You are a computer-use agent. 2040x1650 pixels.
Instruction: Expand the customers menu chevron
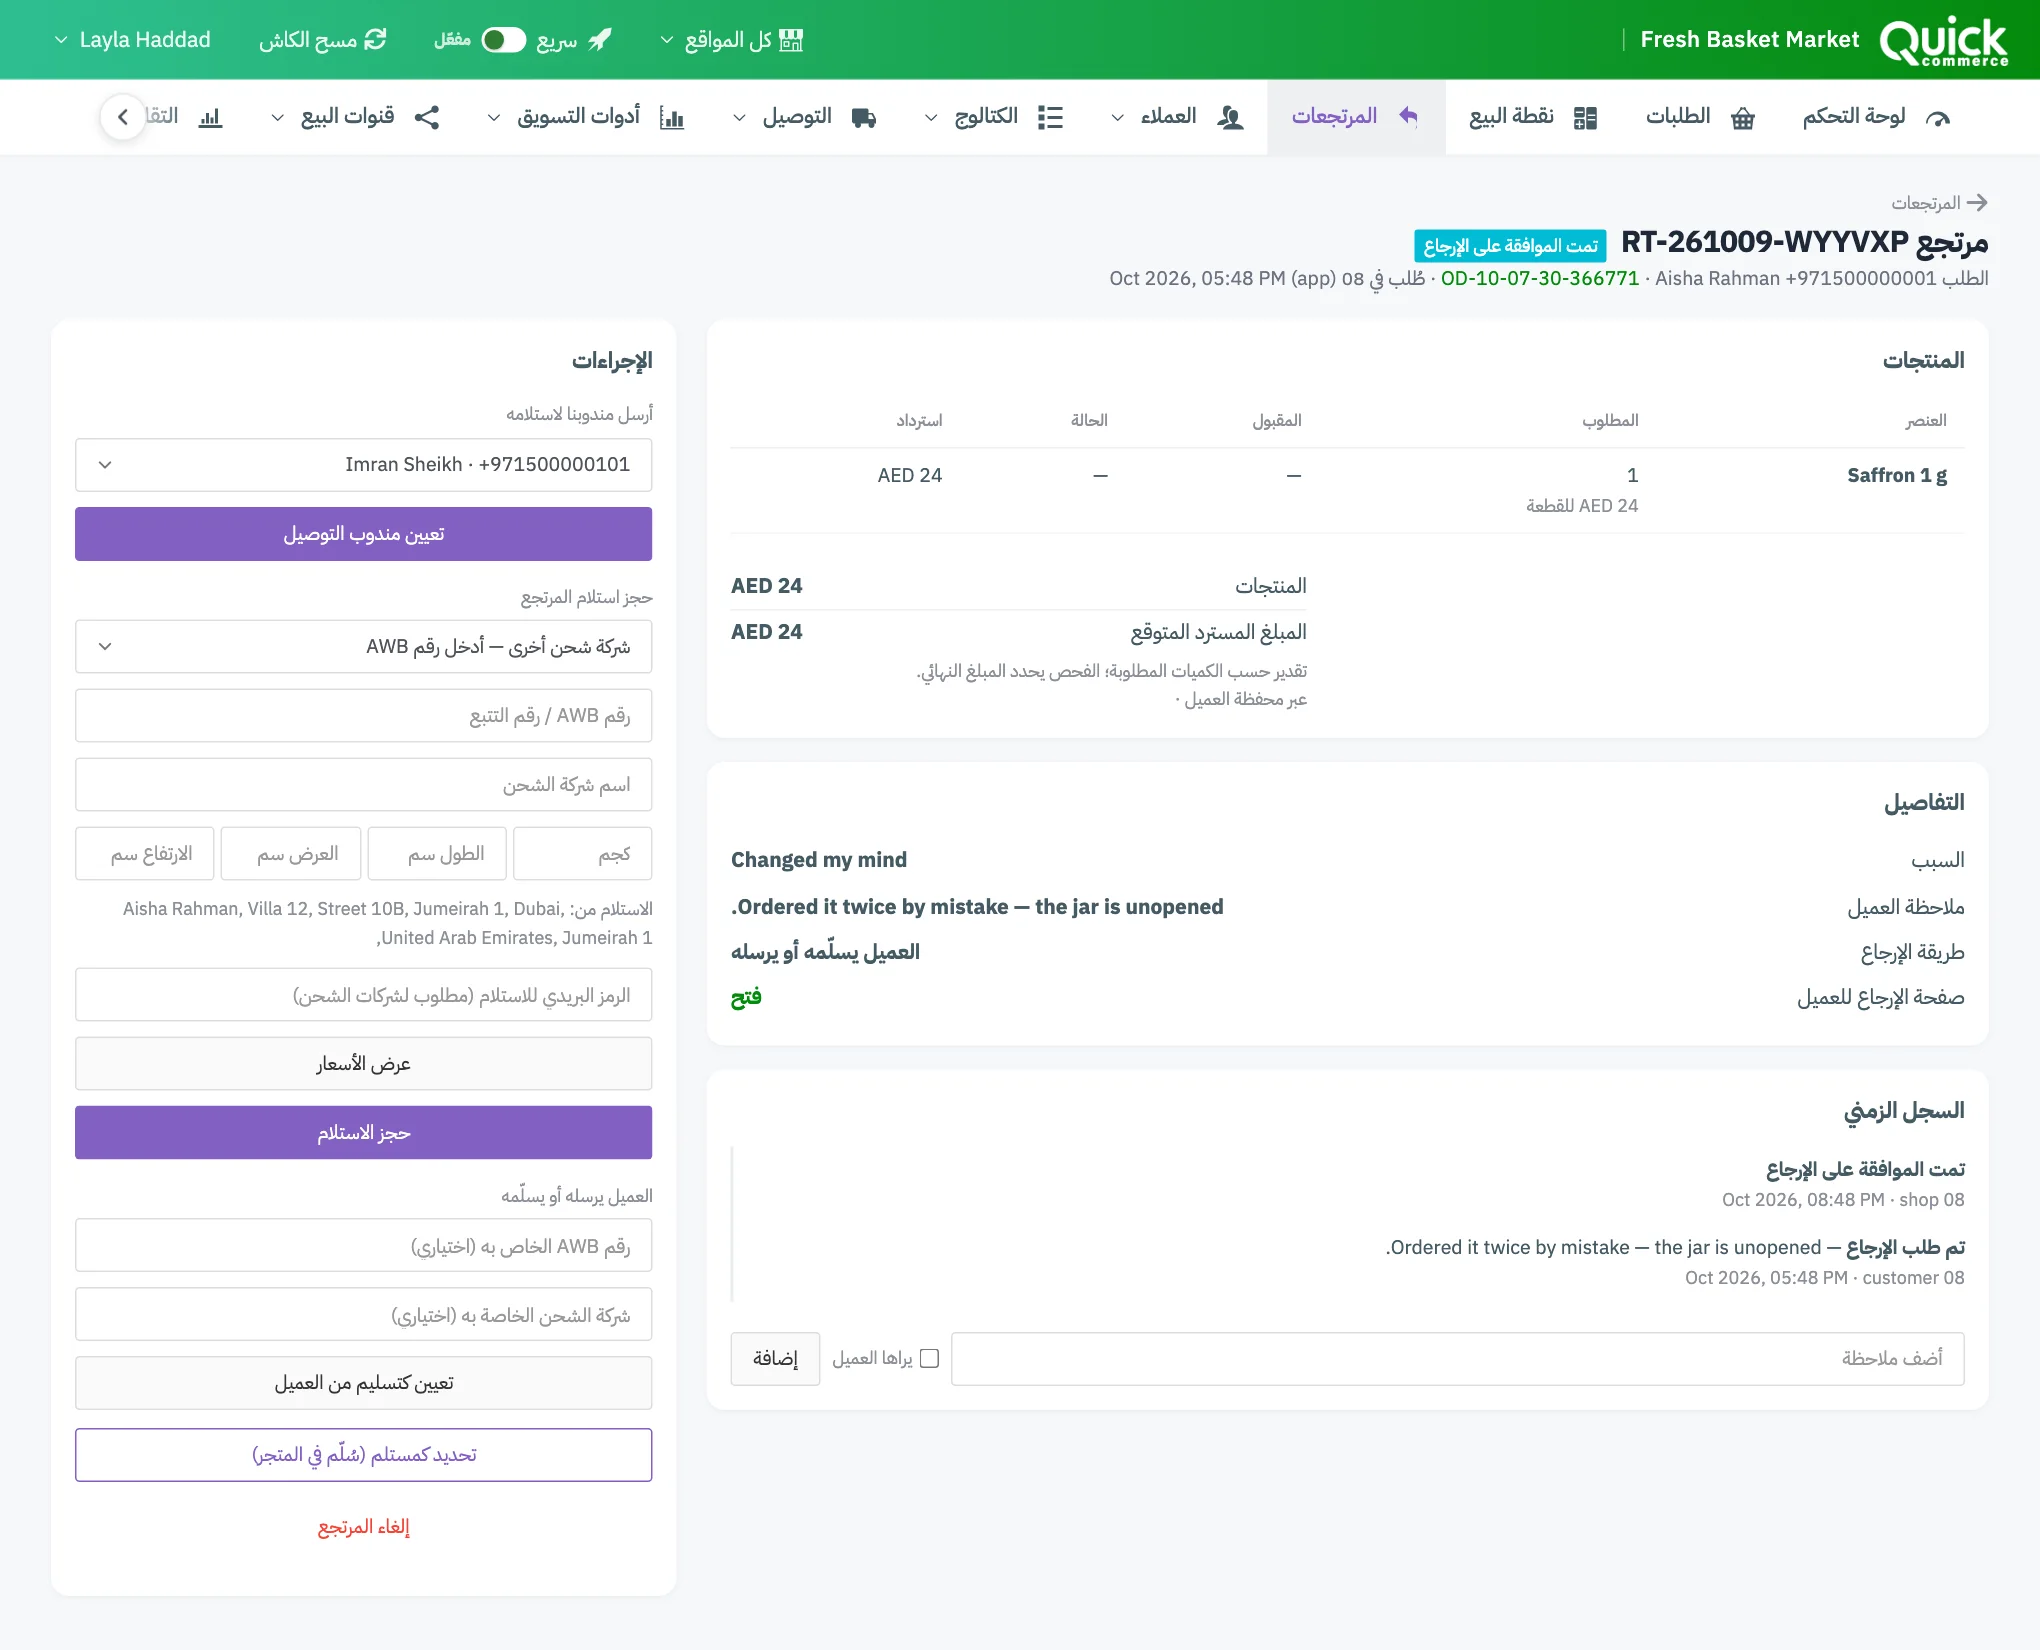coord(1118,118)
